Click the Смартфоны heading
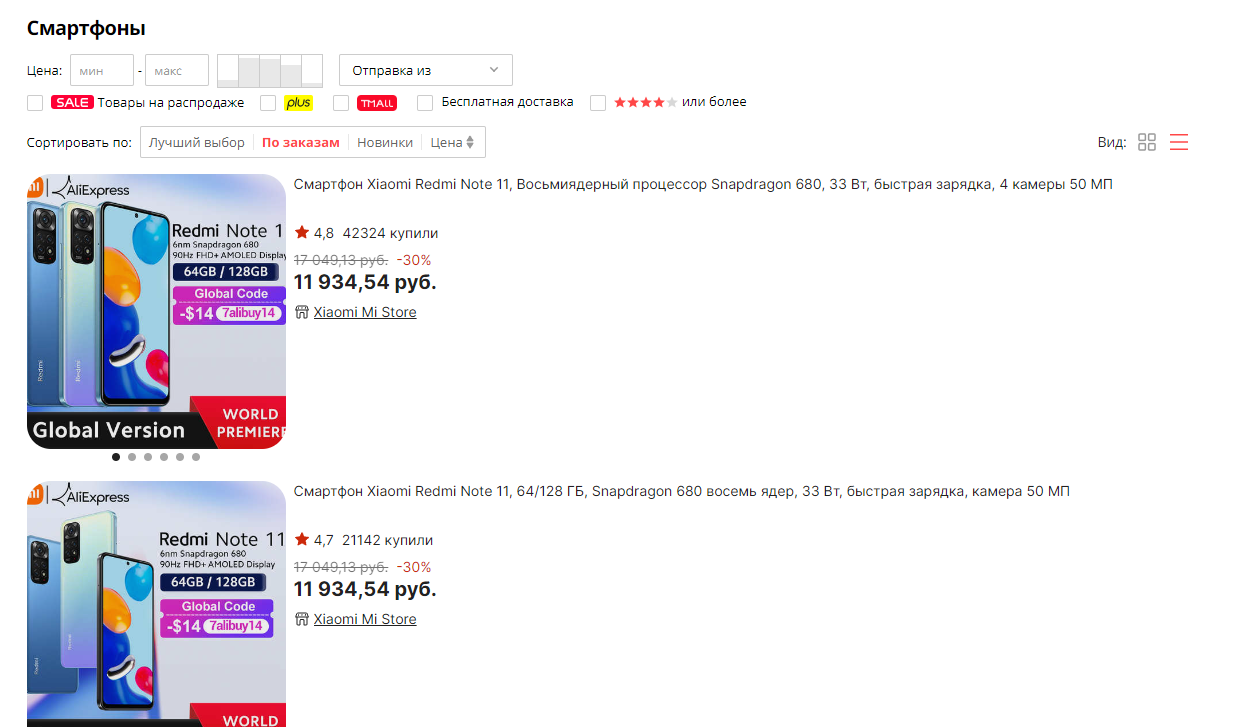 (x=86, y=28)
